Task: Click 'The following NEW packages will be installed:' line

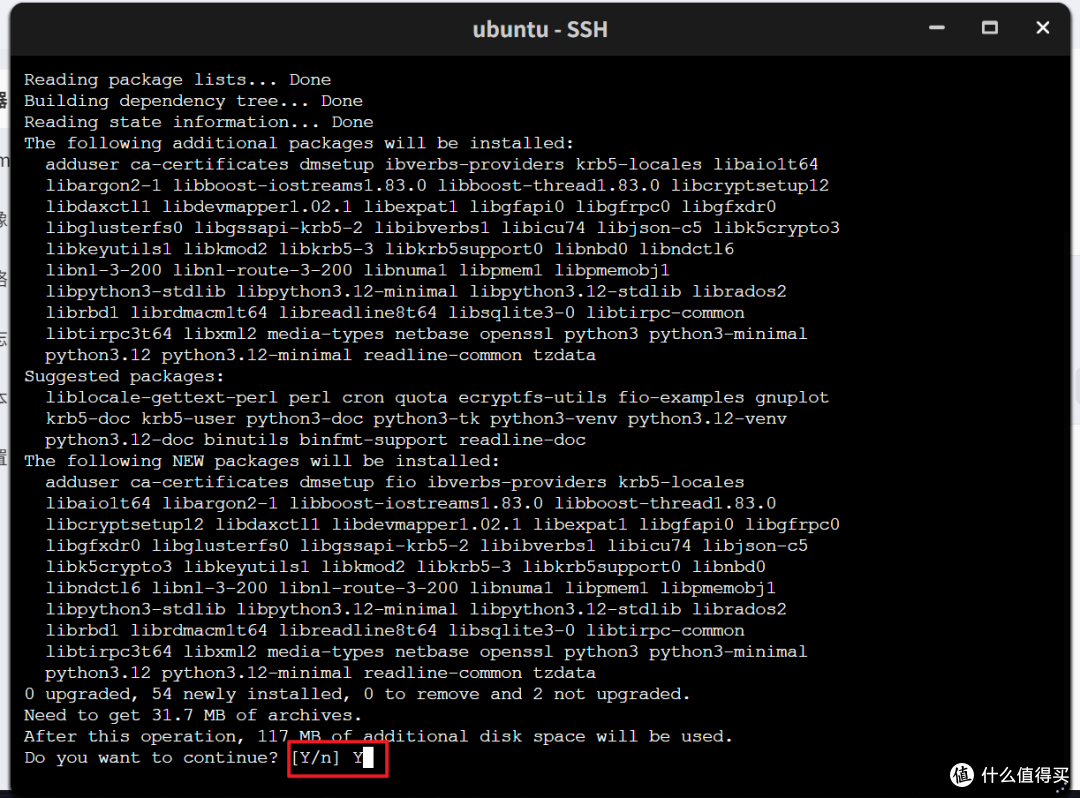Action: tap(262, 461)
